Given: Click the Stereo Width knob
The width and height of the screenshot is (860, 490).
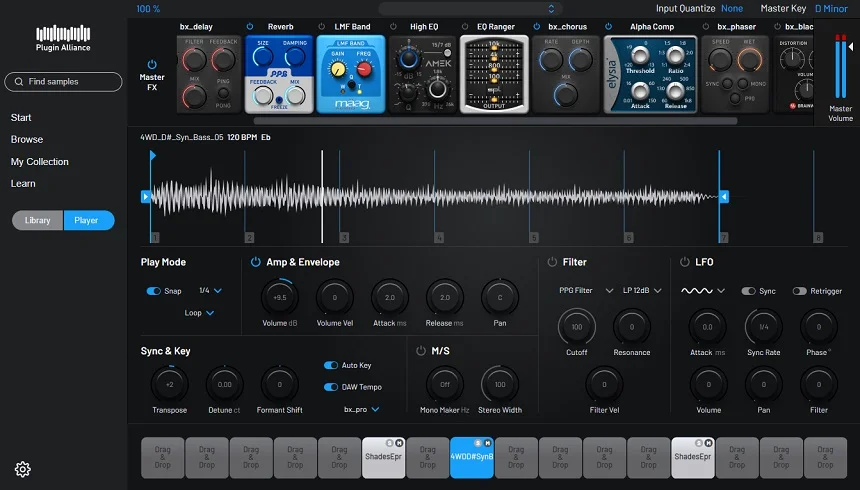Looking at the screenshot, I should click(x=500, y=385).
